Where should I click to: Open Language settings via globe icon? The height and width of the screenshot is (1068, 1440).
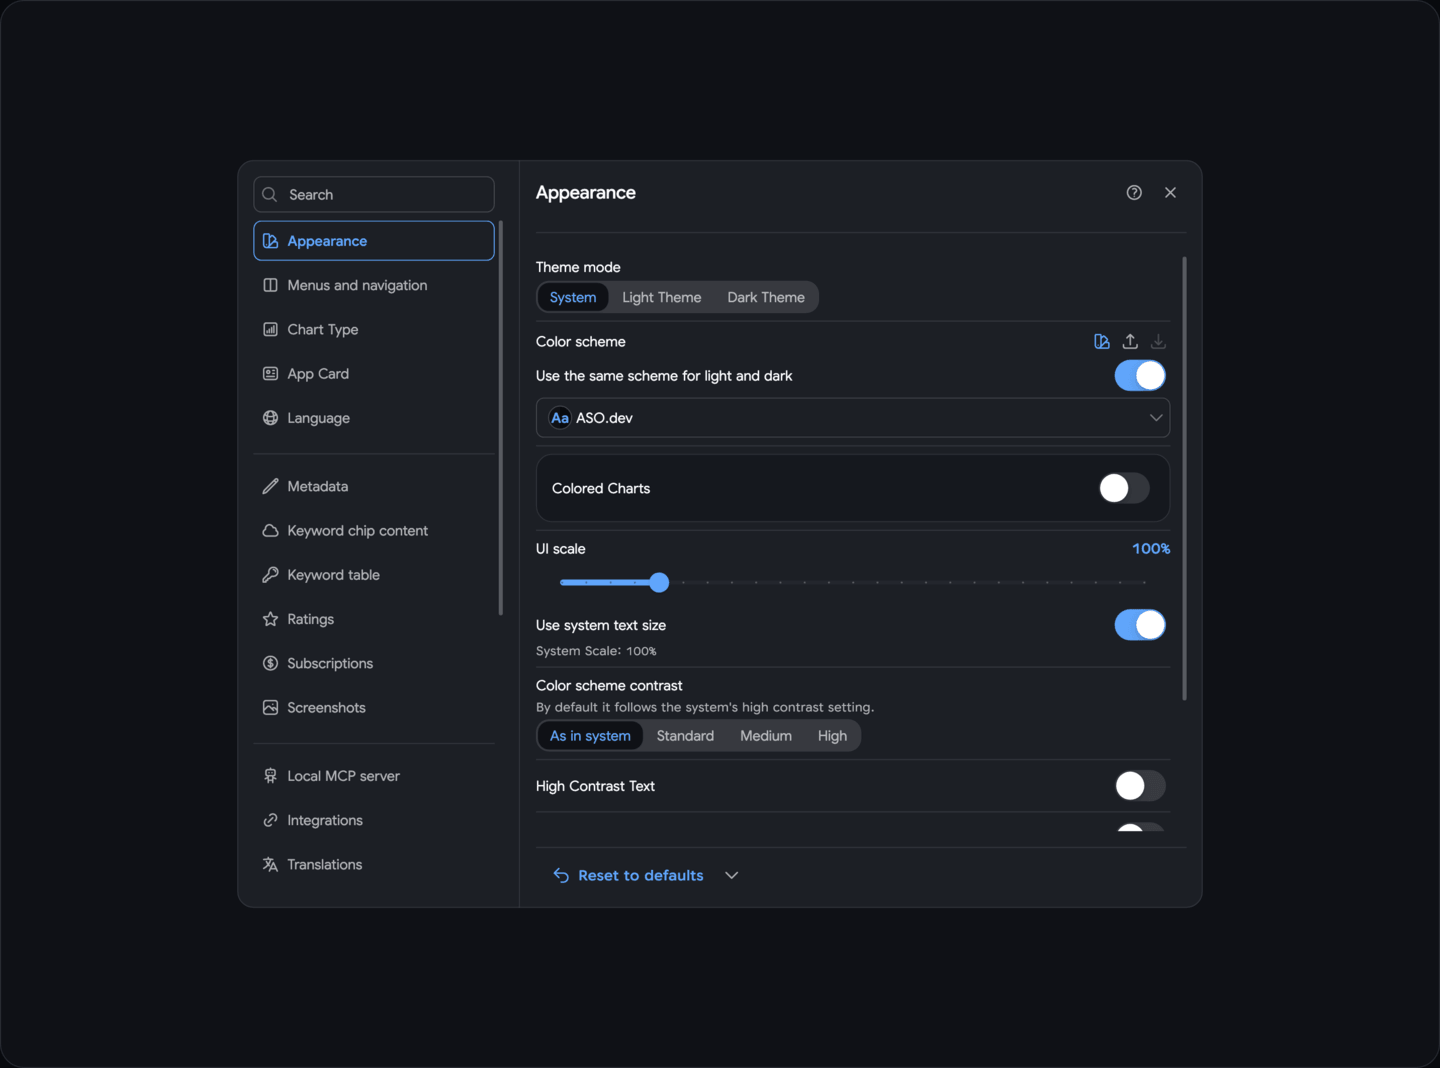270,418
